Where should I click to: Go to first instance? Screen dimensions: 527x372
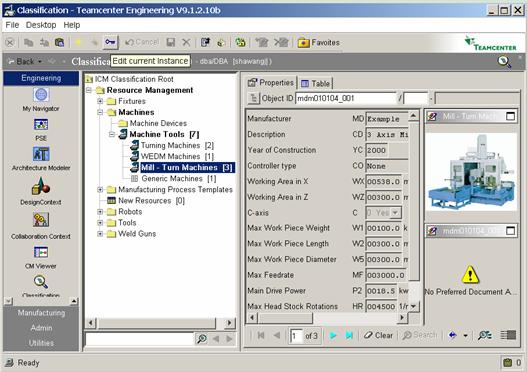(261, 335)
